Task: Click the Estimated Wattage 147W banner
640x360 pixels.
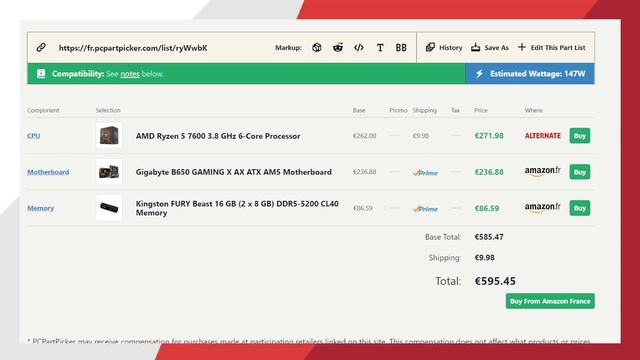Action: tap(530, 74)
